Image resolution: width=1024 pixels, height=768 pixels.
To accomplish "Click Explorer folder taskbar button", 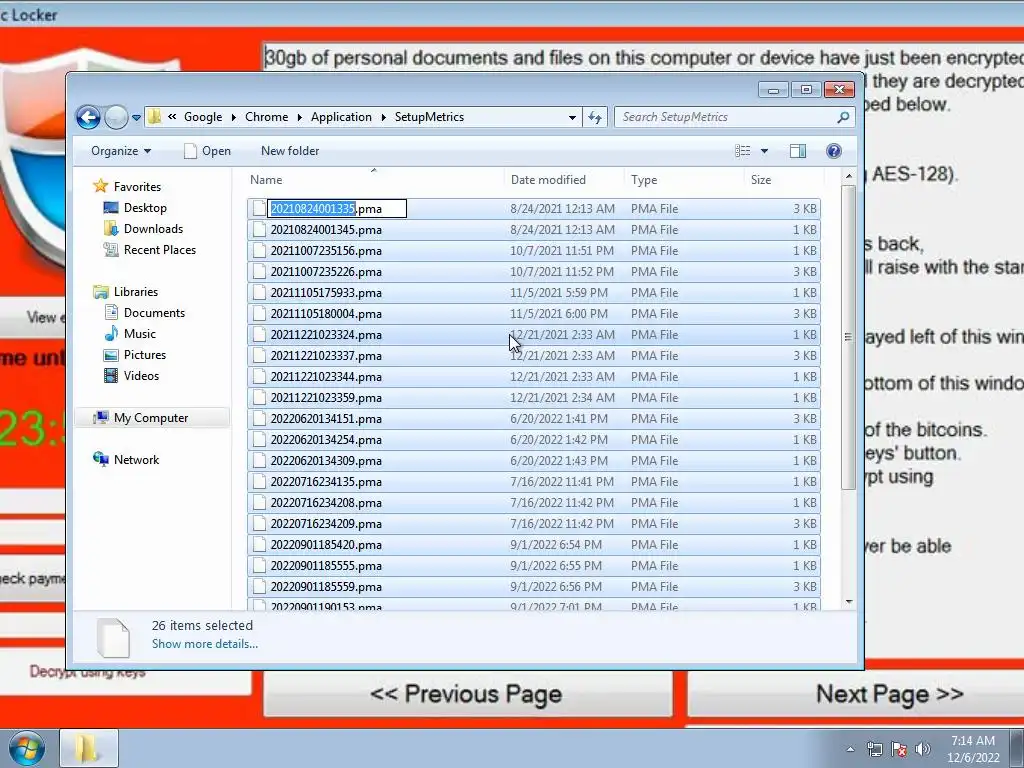I will click(x=89, y=748).
